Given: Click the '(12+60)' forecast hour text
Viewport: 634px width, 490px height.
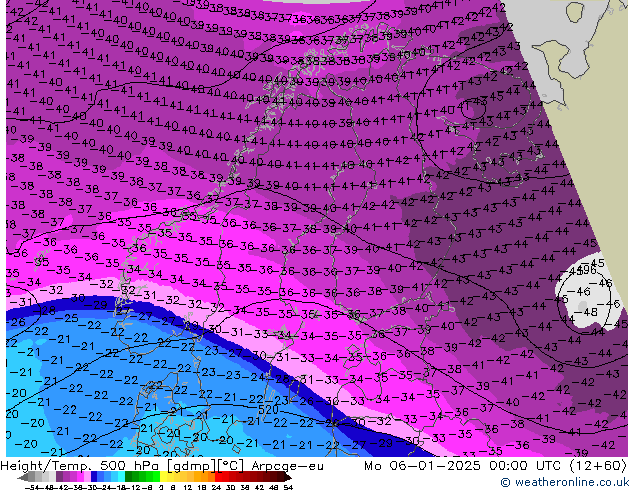Looking at the screenshot, I should [x=598, y=466].
